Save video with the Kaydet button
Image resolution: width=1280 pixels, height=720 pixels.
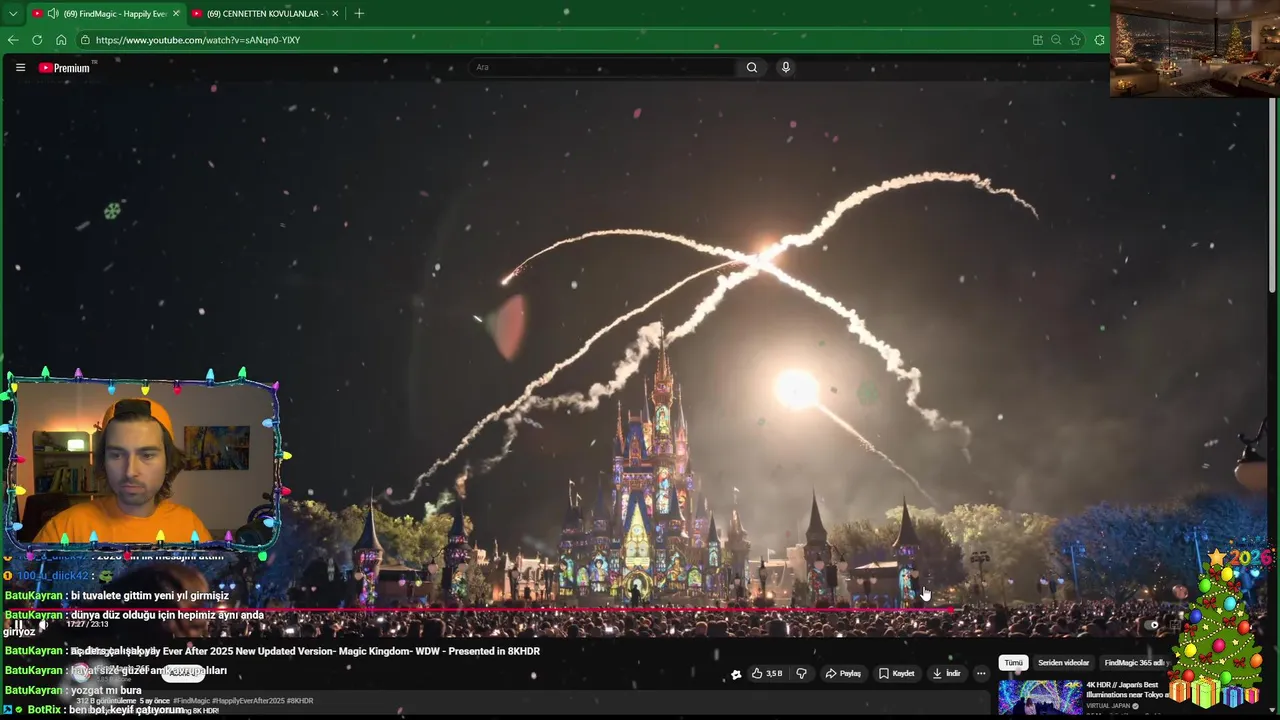(897, 673)
